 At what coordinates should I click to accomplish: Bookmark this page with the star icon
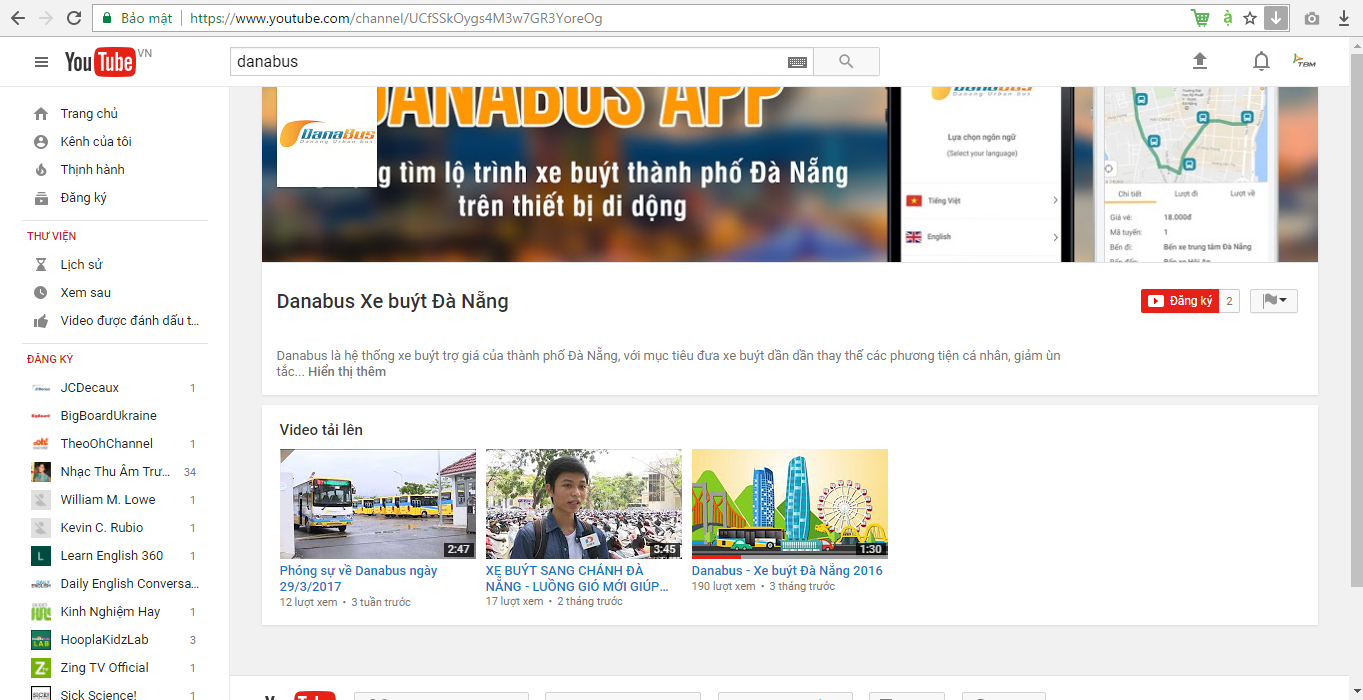(x=1250, y=18)
